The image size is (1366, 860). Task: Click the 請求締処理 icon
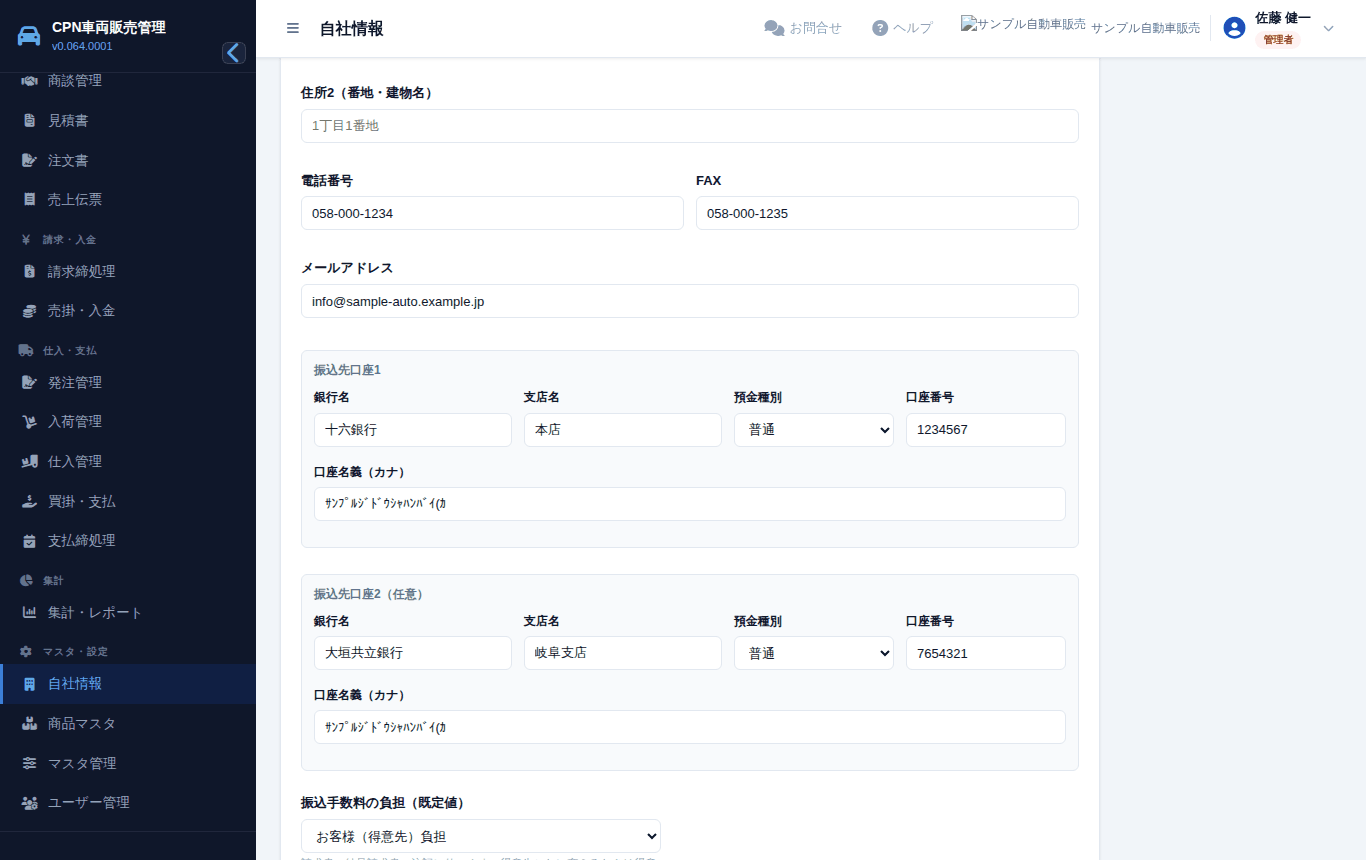tap(30, 272)
